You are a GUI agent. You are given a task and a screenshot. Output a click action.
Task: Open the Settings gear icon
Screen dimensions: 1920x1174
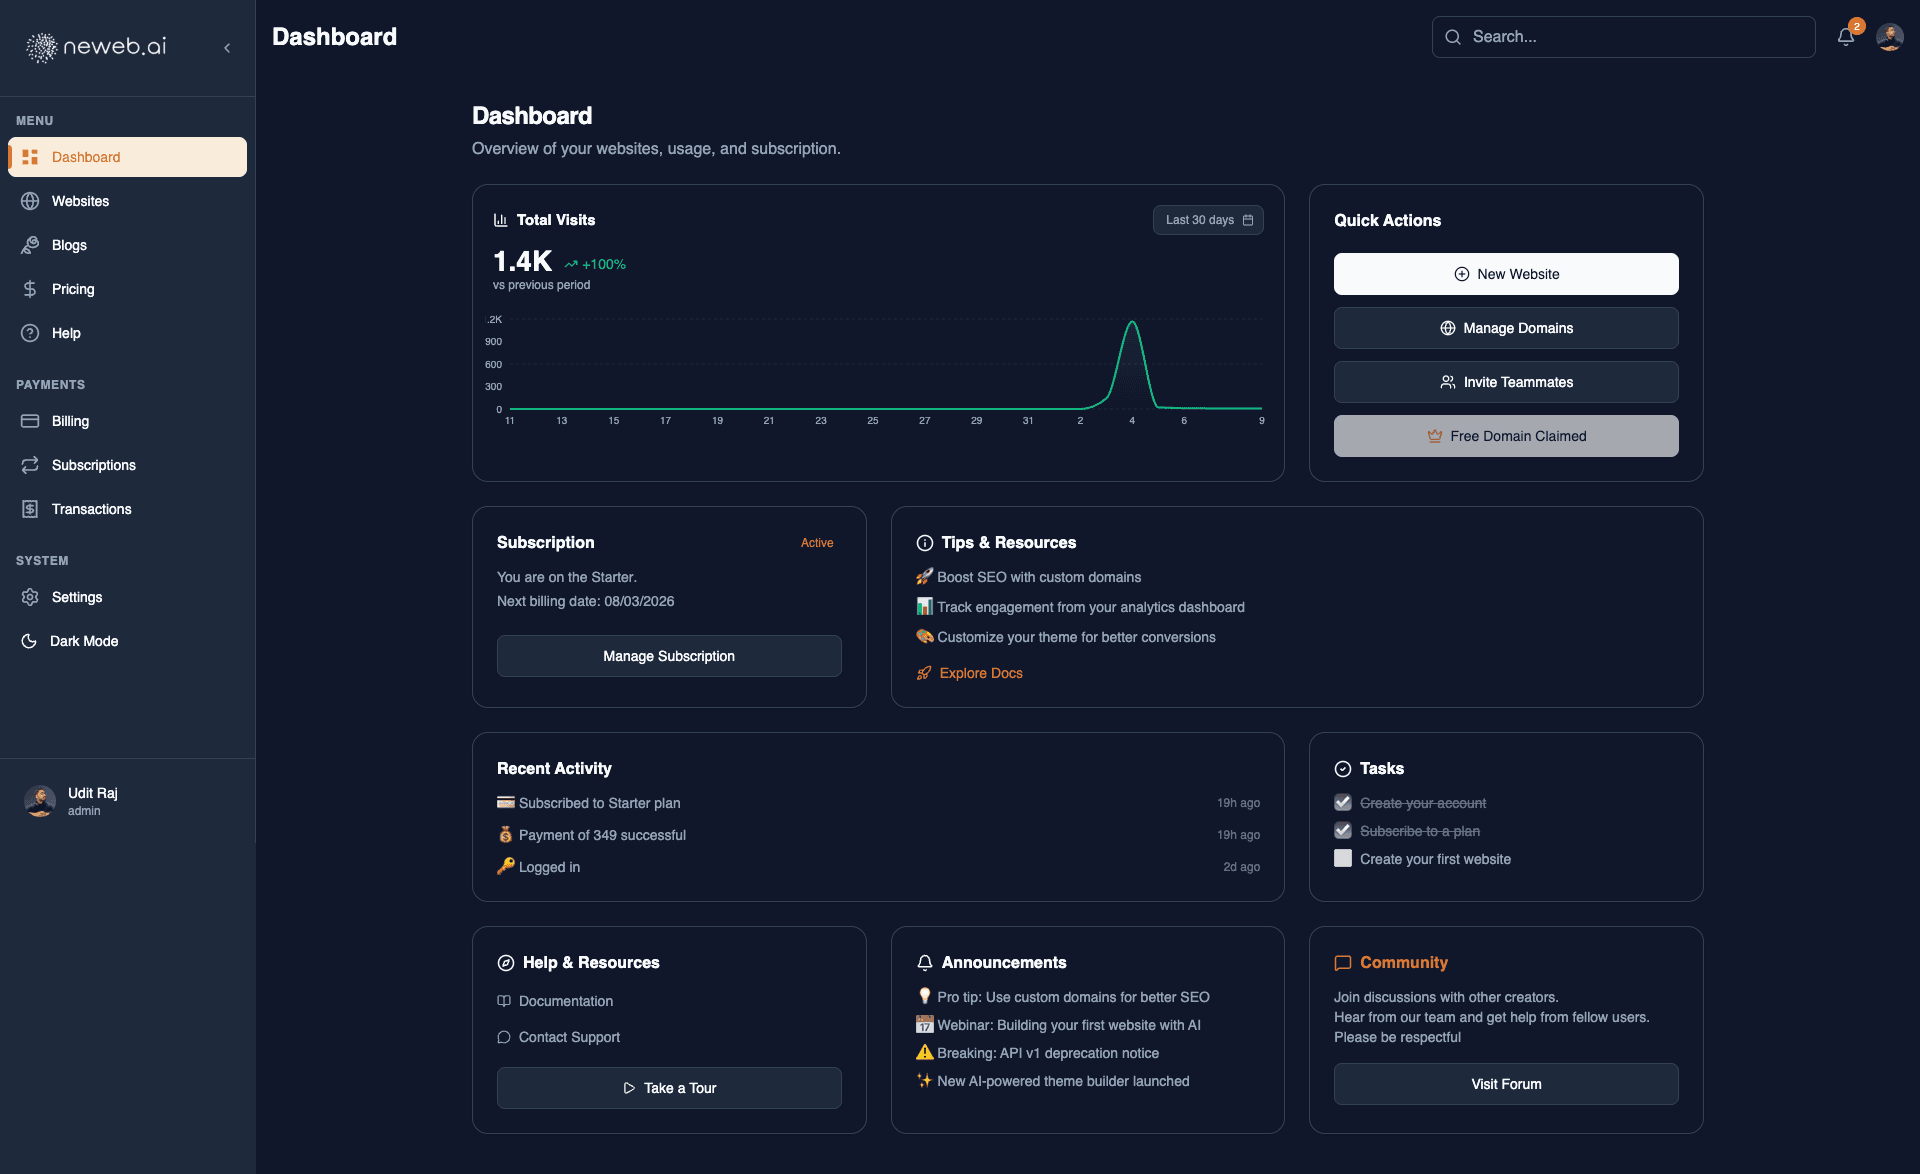(31, 597)
